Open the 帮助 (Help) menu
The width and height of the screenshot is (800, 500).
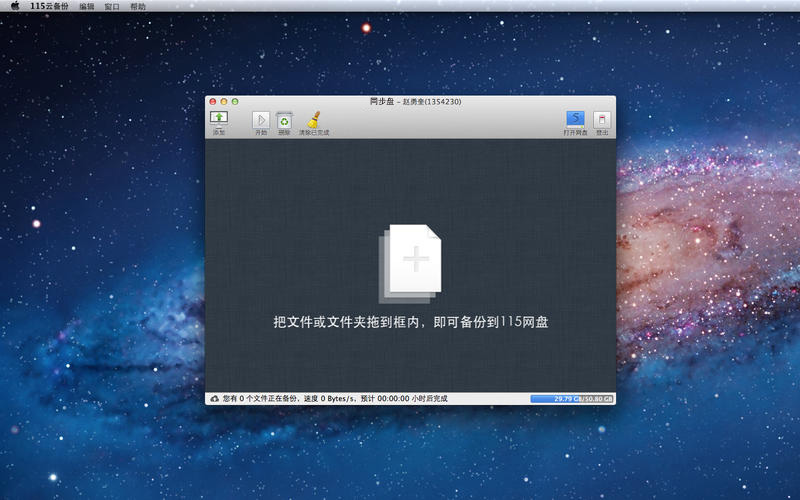[137, 6]
